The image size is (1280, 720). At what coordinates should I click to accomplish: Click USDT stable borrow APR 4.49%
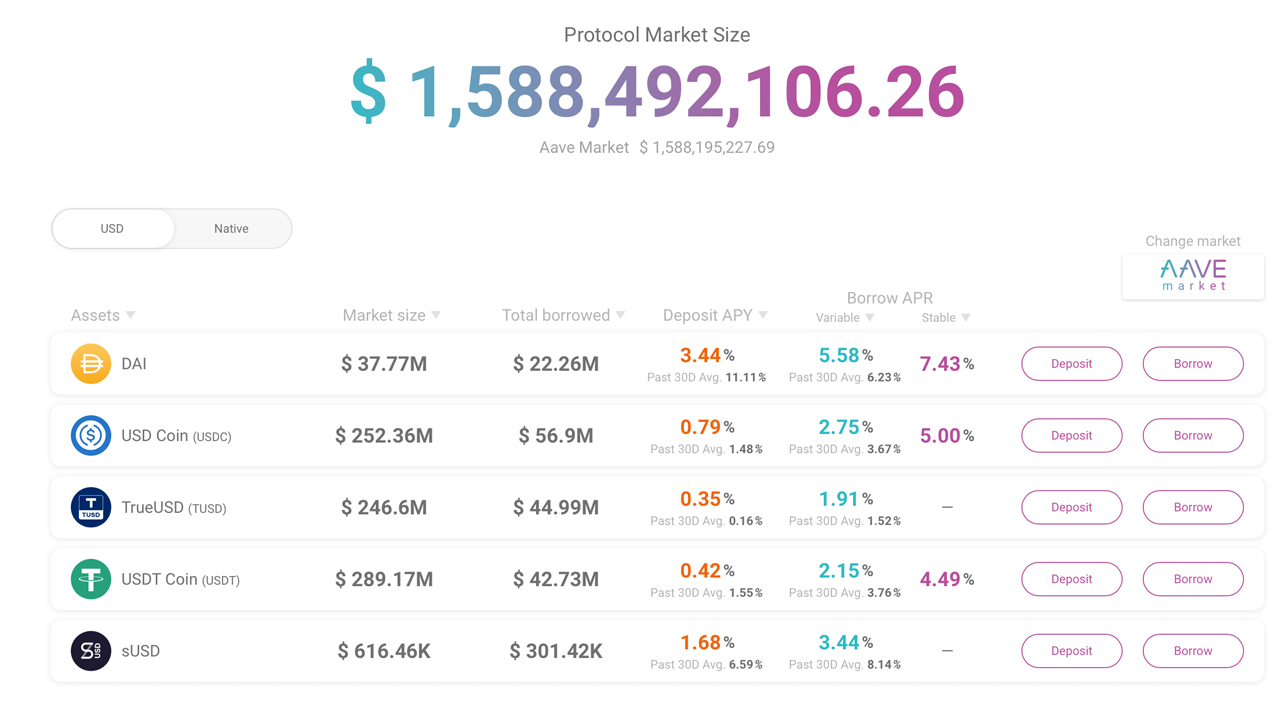pyautogui.click(x=947, y=579)
